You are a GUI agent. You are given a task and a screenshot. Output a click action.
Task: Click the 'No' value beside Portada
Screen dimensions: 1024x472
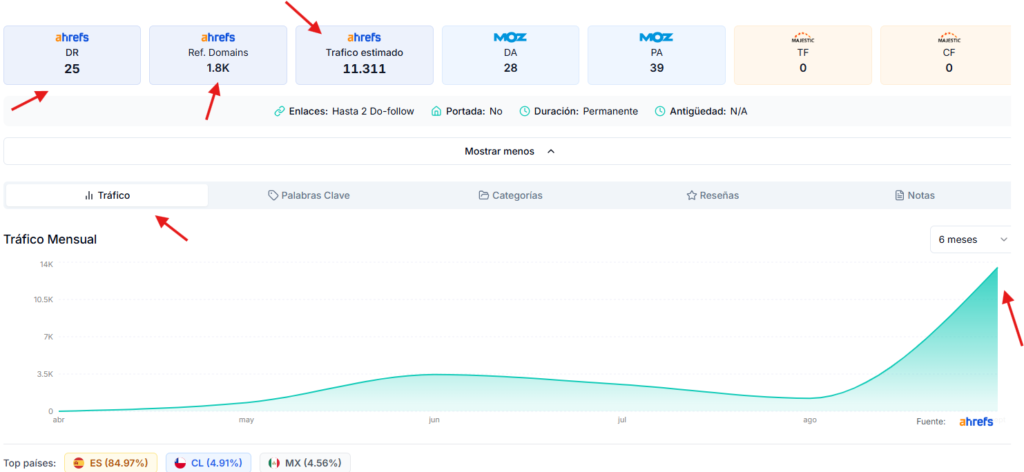point(496,112)
